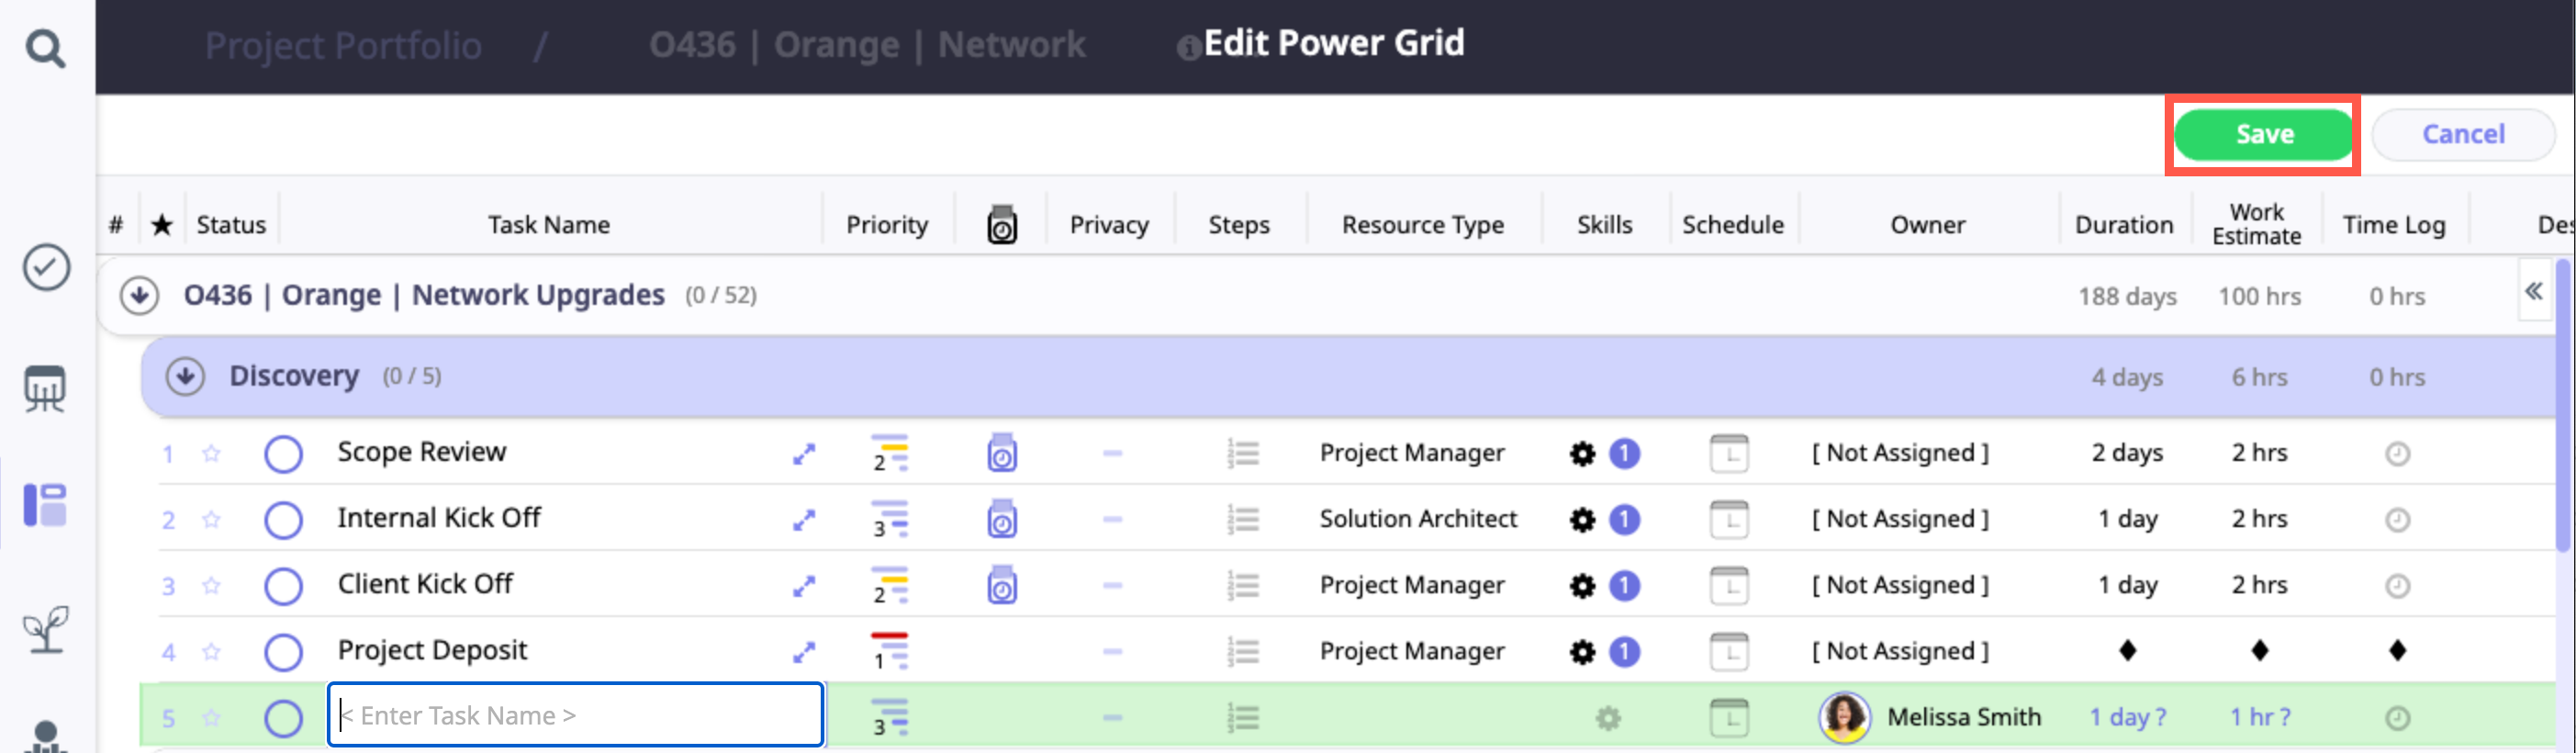
Task: Collapse the side panel with double chevron
Action: tap(2533, 291)
